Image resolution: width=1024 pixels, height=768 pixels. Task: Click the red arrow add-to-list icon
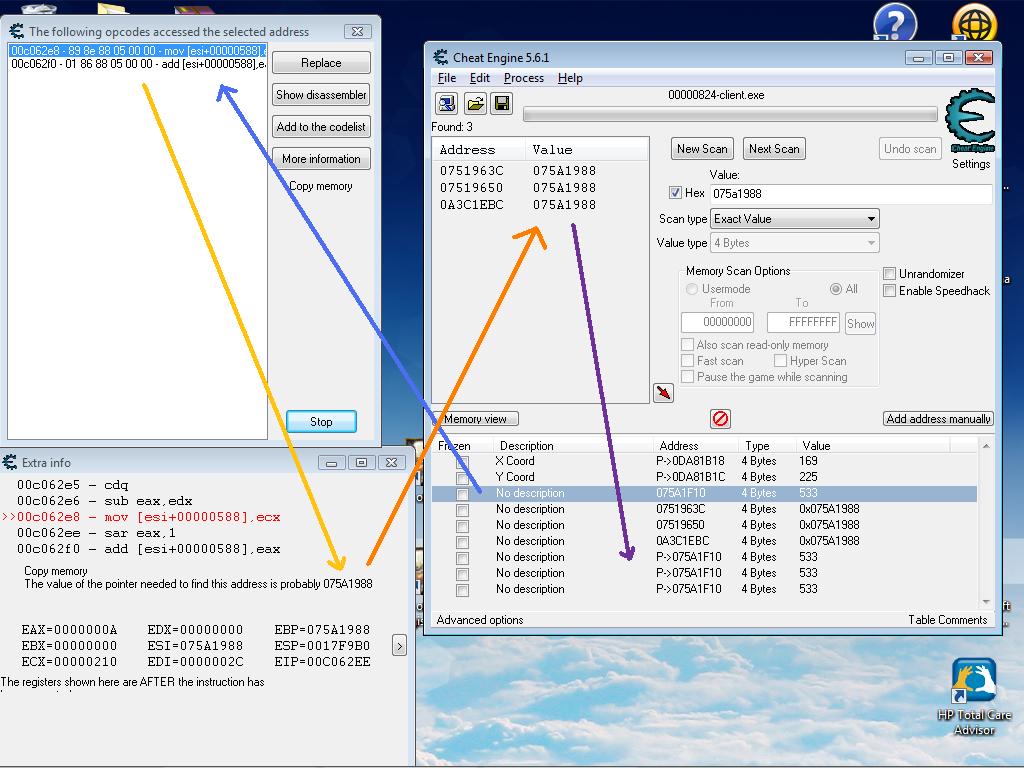coord(663,393)
